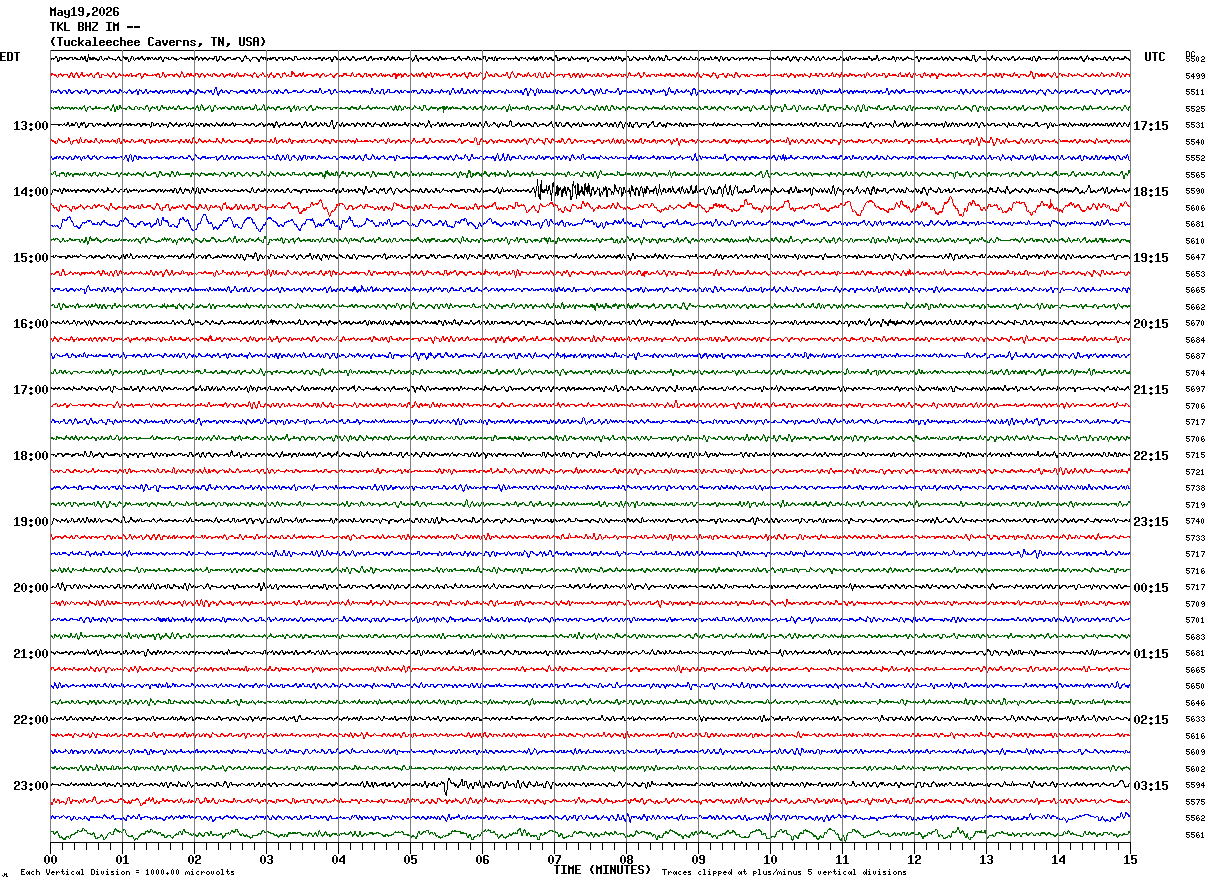Click the 23:00 EDT row label

[x=30, y=785]
